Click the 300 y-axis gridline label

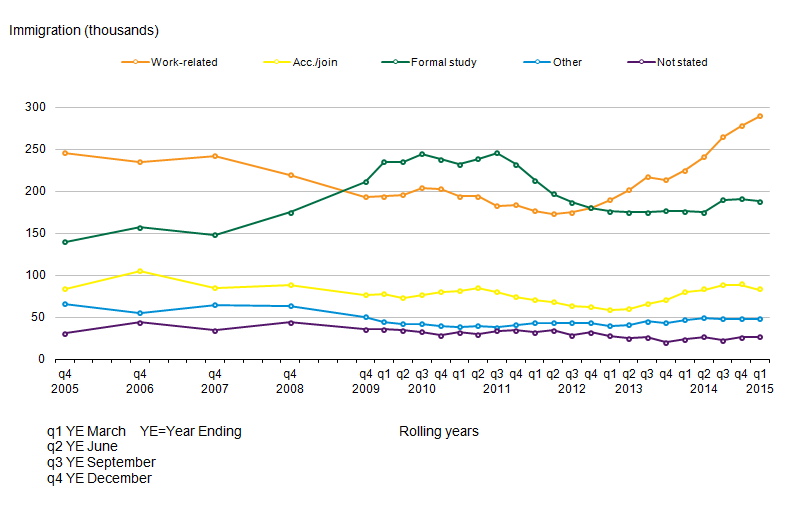coord(36,107)
